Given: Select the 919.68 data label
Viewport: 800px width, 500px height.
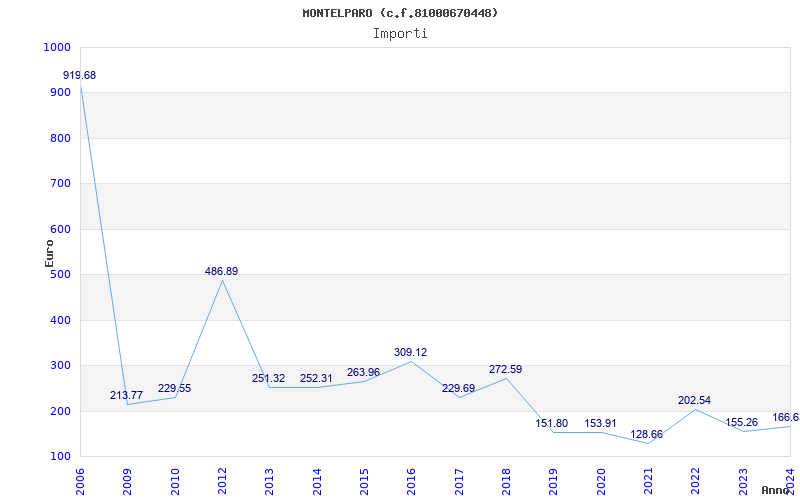Looking at the screenshot, I should tap(79, 76).
